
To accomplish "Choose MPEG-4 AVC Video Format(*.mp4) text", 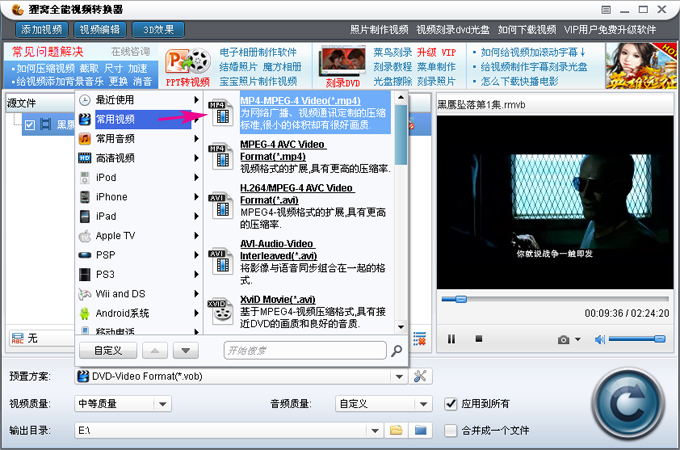I will (283, 150).
